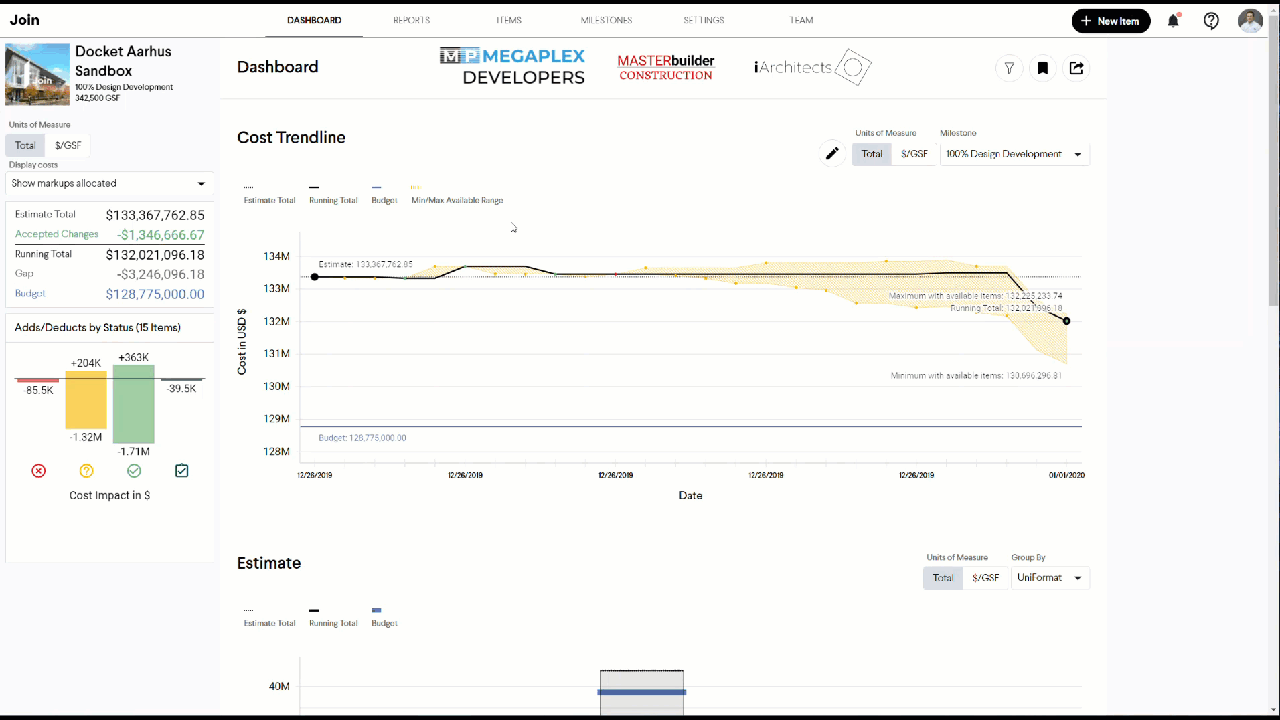
Task: Click the share icon on Dashboard header
Action: [x=1076, y=68]
